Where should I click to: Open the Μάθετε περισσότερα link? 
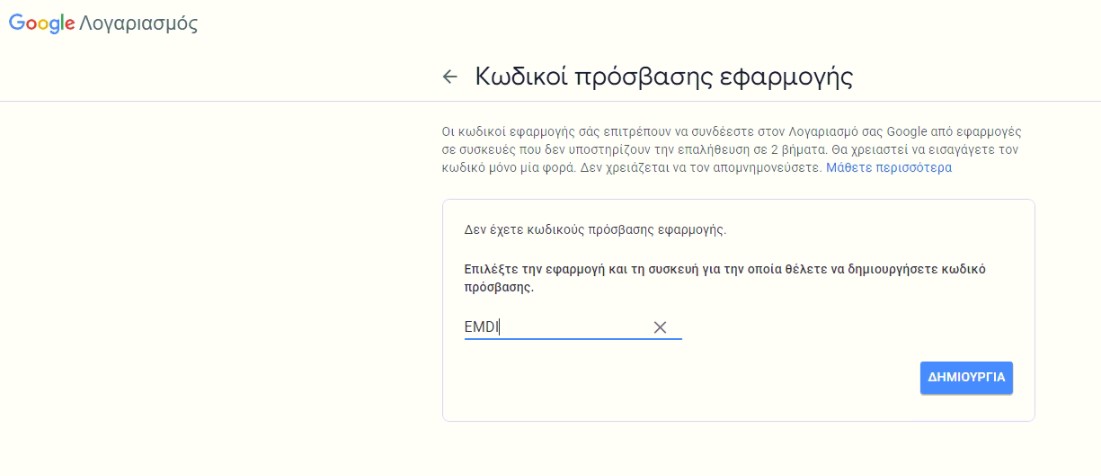(889, 168)
